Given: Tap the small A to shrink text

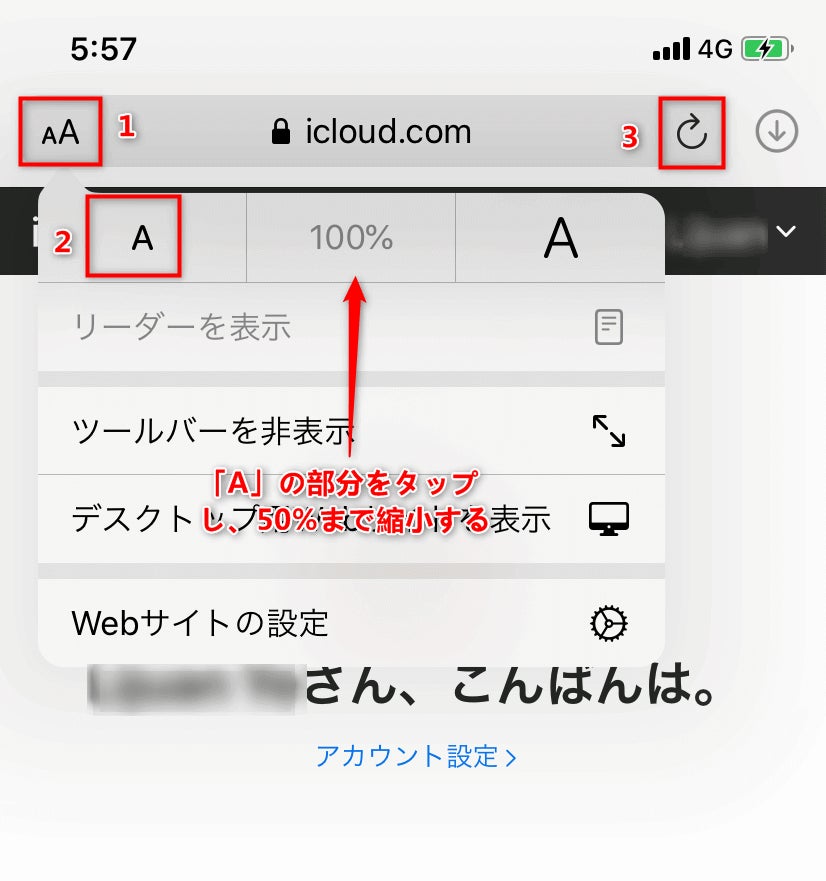Looking at the screenshot, I should tap(142, 238).
